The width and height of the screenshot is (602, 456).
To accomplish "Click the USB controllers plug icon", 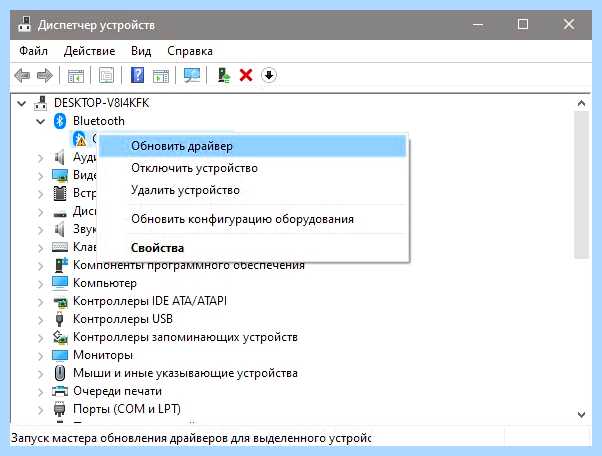I will [x=59, y=319].
